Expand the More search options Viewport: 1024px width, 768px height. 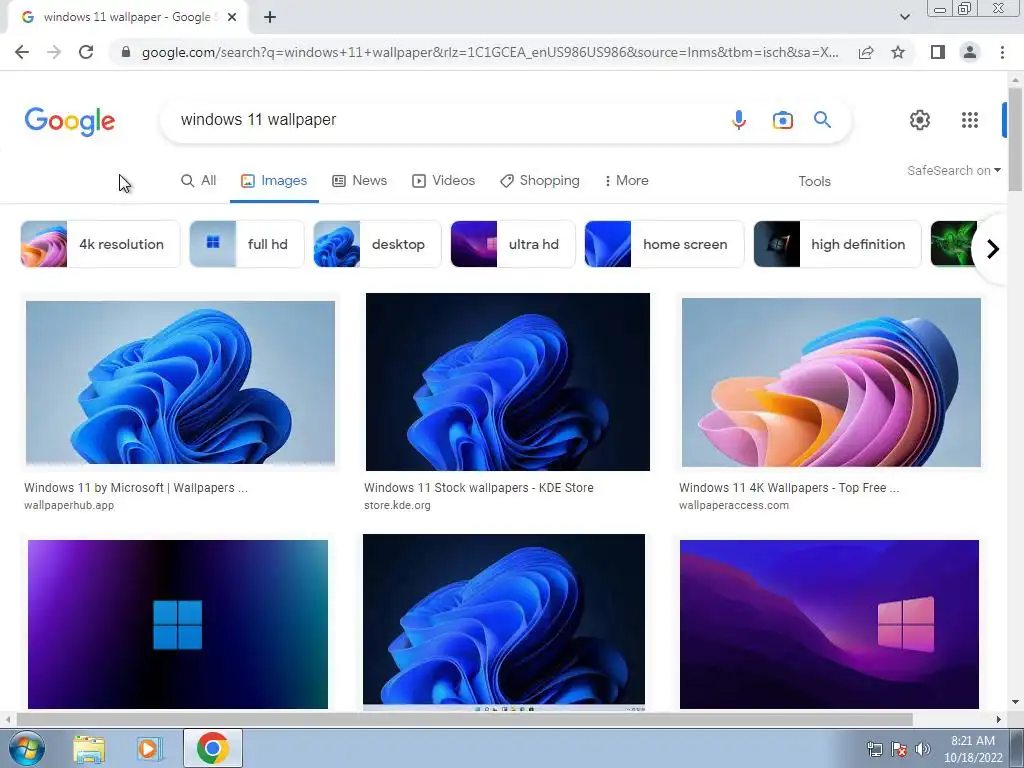pyautogui.click(x=626, y=181)
